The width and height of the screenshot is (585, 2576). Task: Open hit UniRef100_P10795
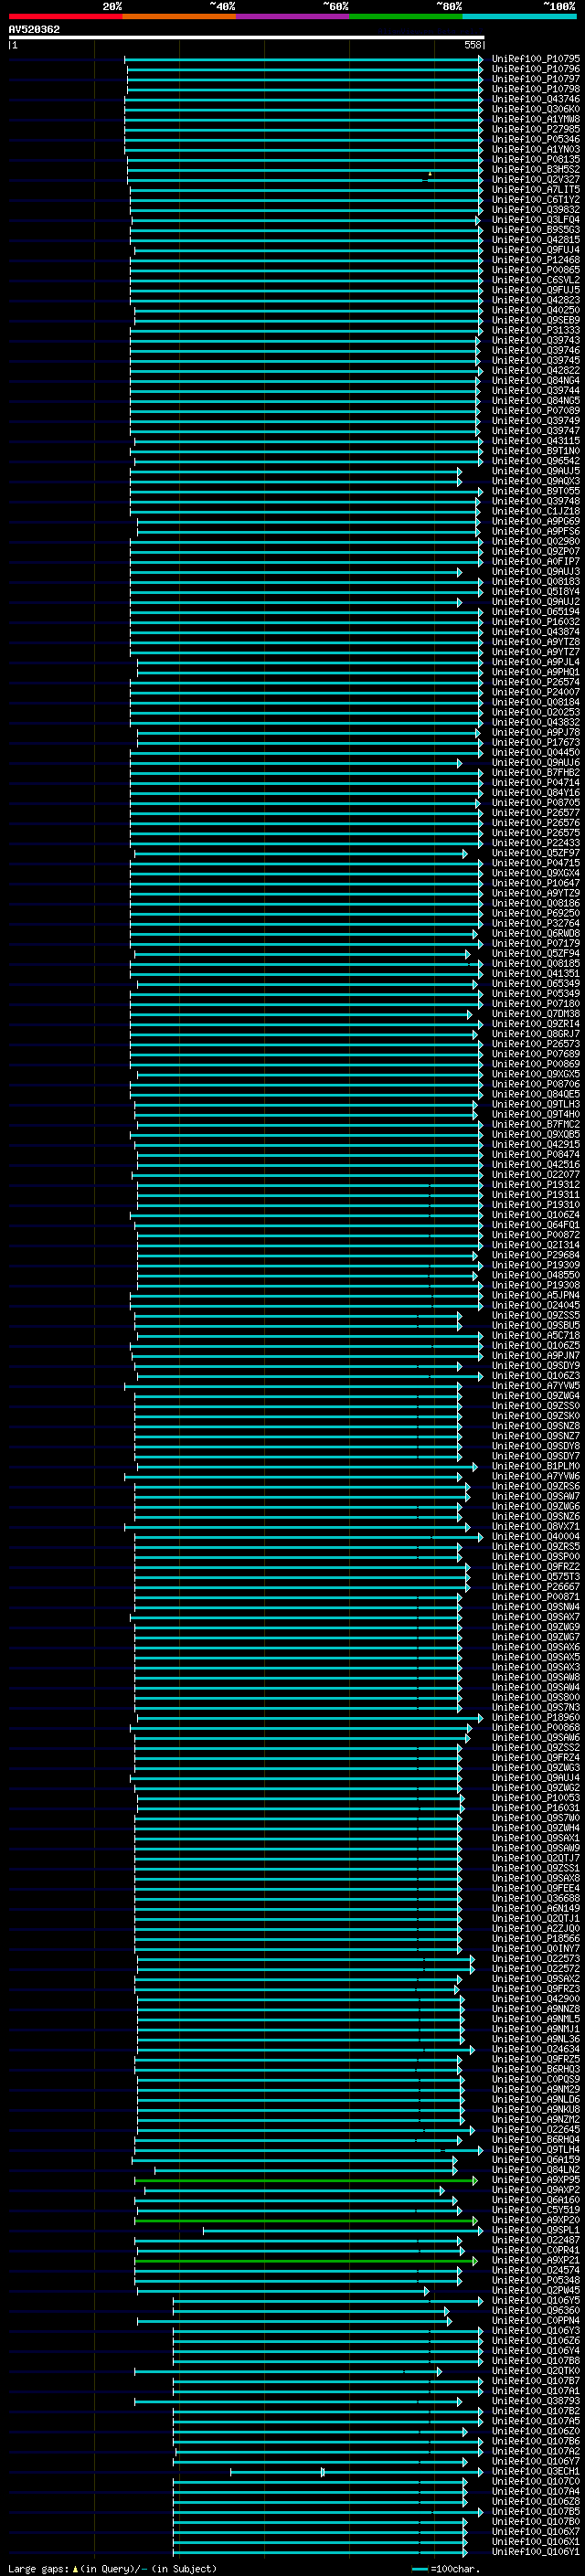[536, 59]
